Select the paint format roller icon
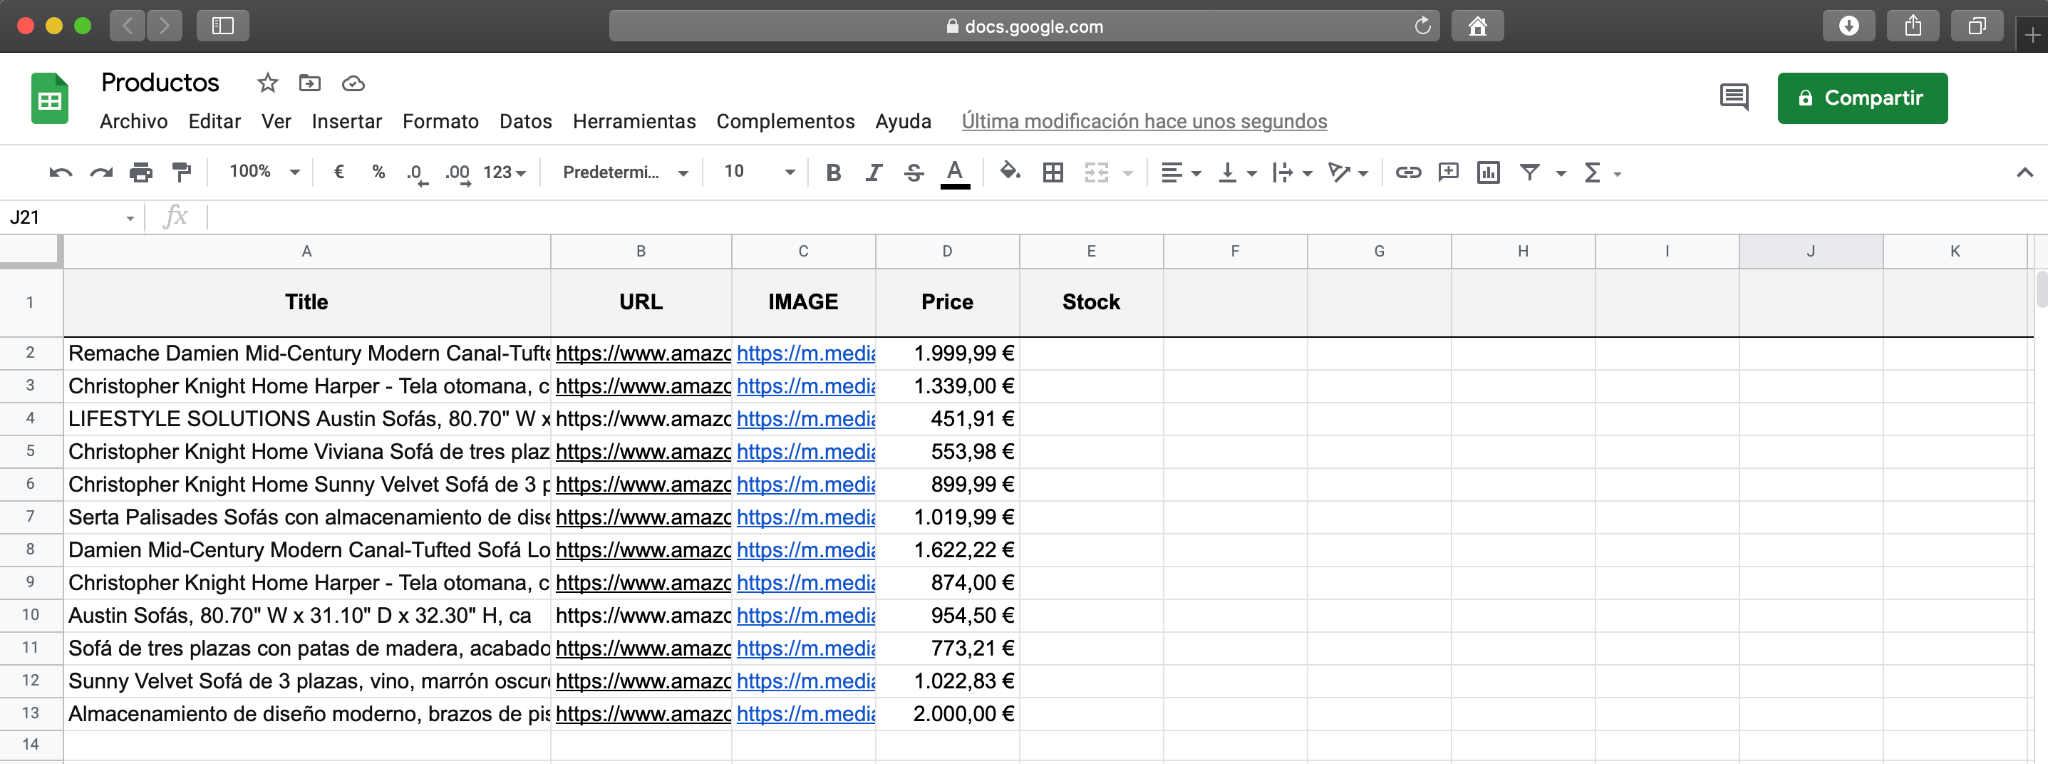 [x=181, y=172]
